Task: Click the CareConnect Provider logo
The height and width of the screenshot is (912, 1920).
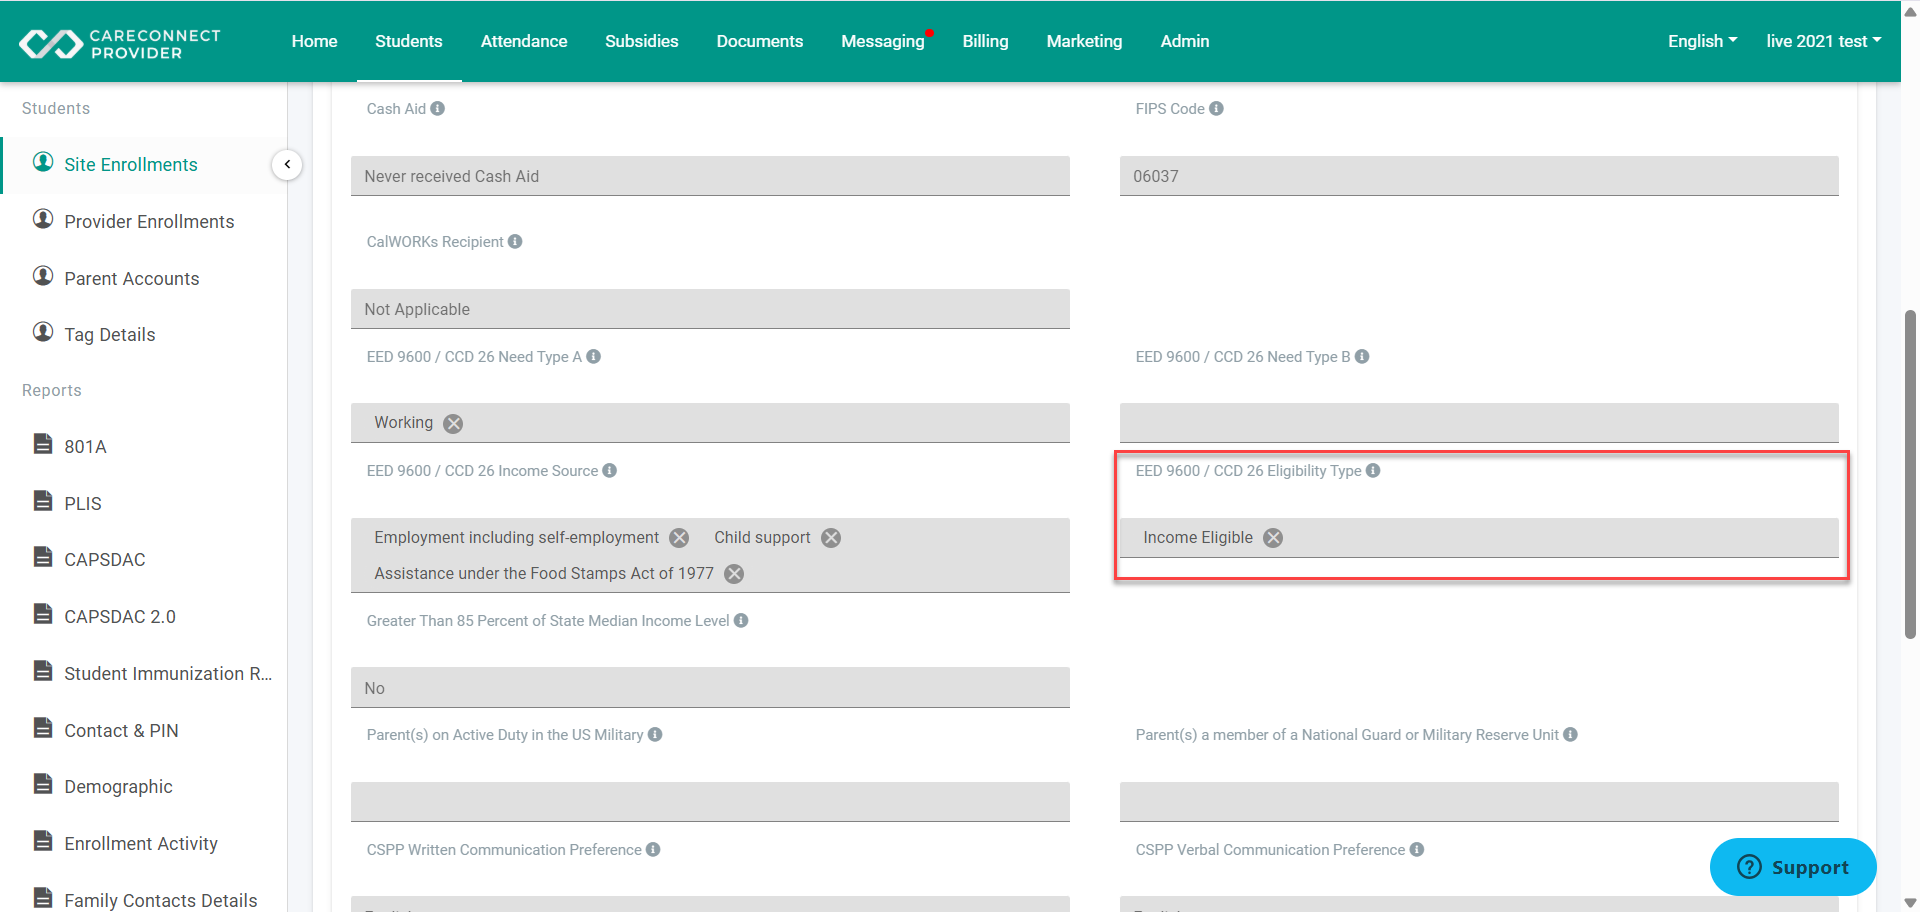Action: pyautogui.click(x=120, y=43)
